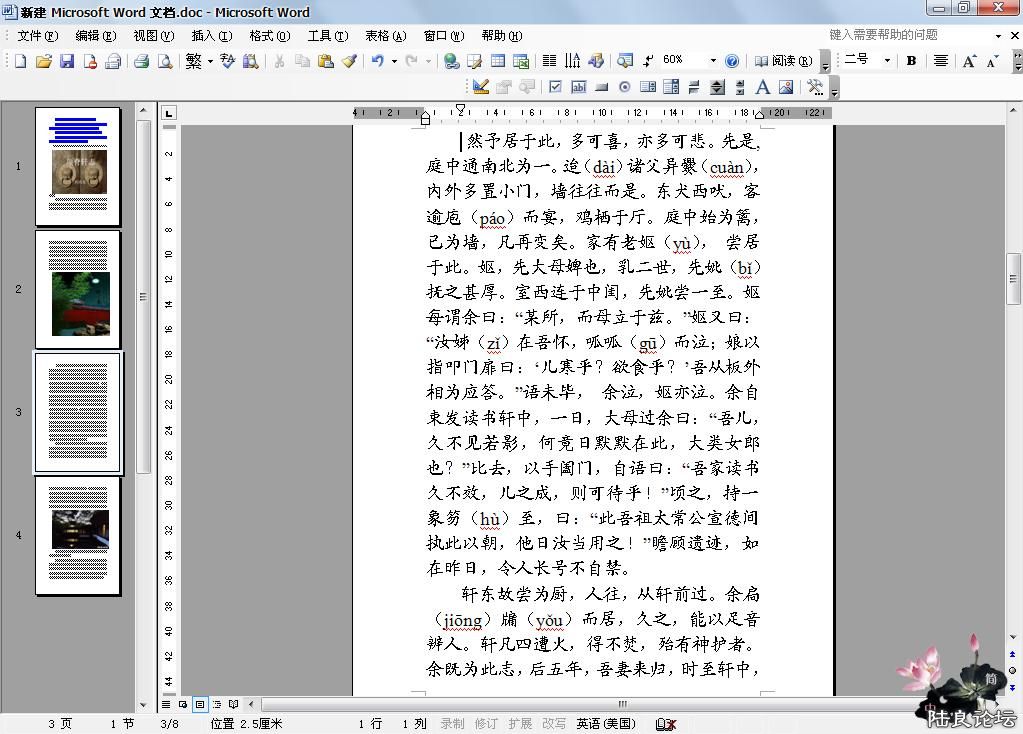This screenshot has height=734, width=1023.
Task: Open the 格式 (Format) menu
Action: coord(269,36)
